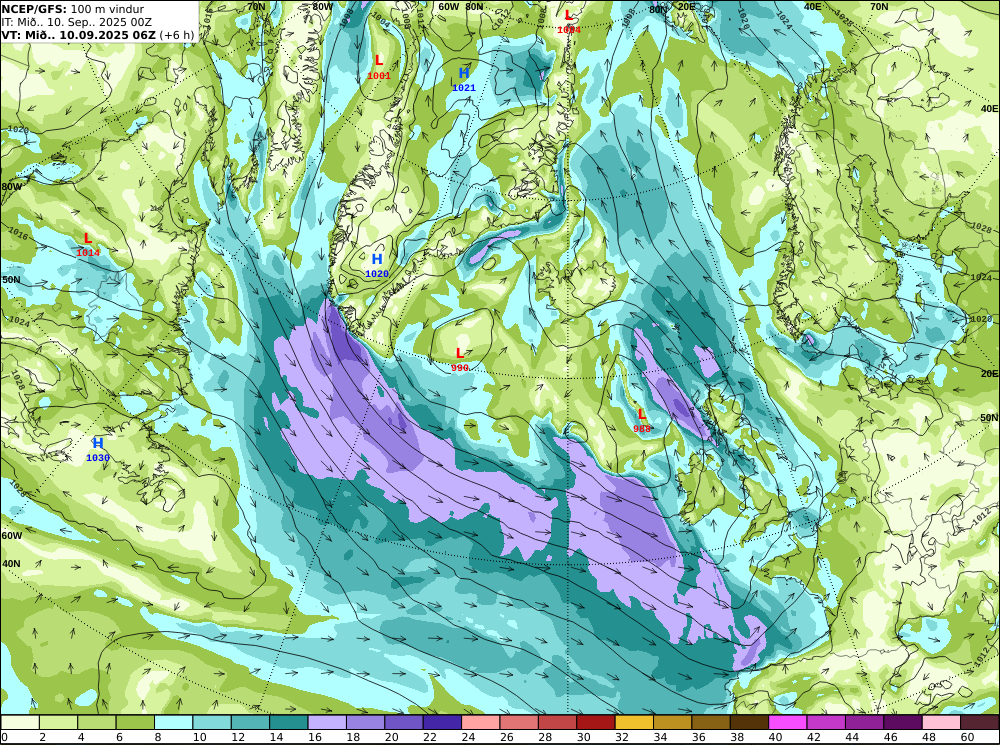Click the 42-44 orchid purple legend swatch

(827, 722)
